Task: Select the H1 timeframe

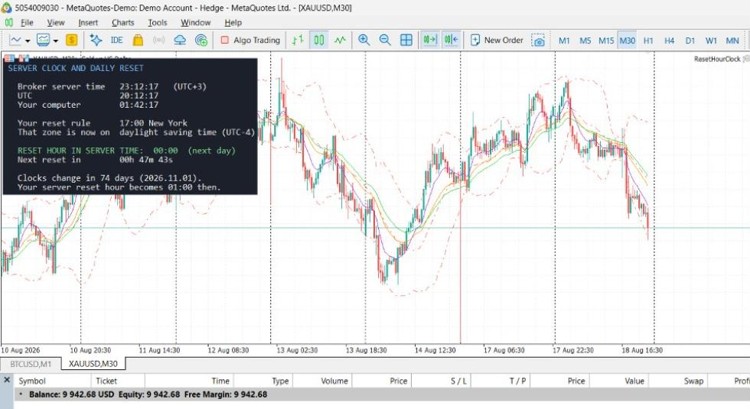Action: (648, 41)
